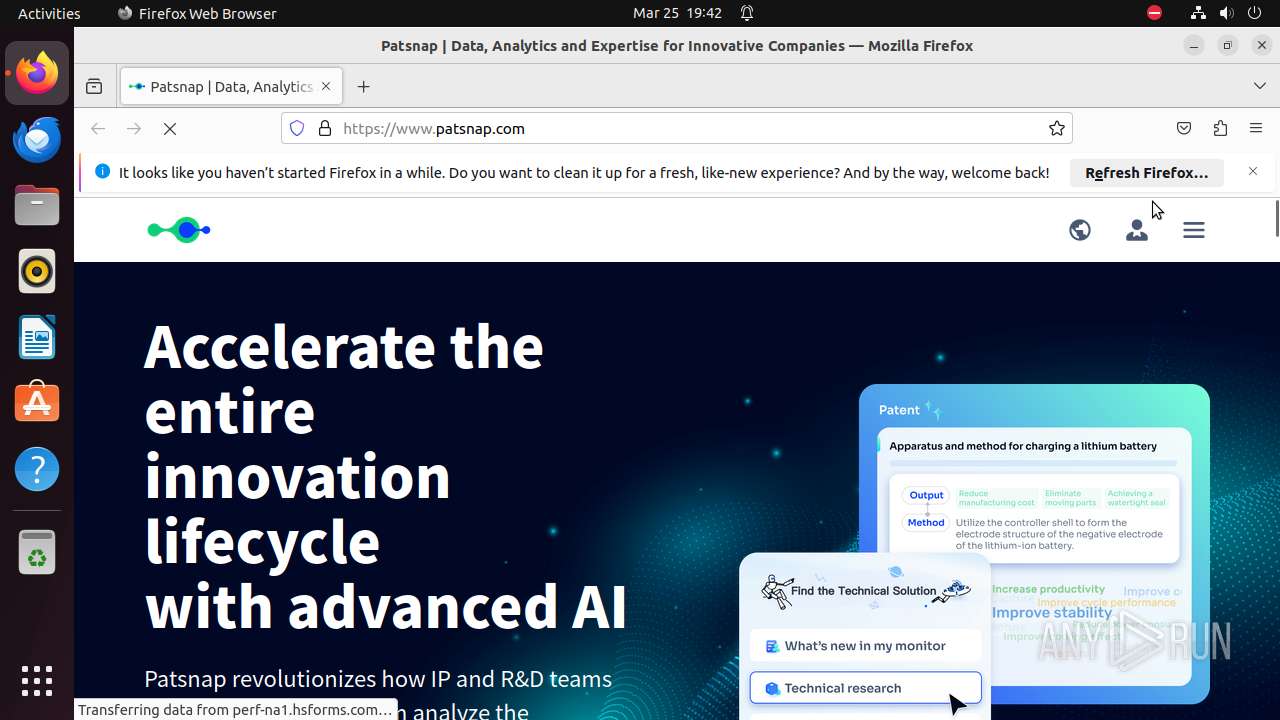Open the clock and calendar panel
The image size is (1280, 720).
point(677,13)
